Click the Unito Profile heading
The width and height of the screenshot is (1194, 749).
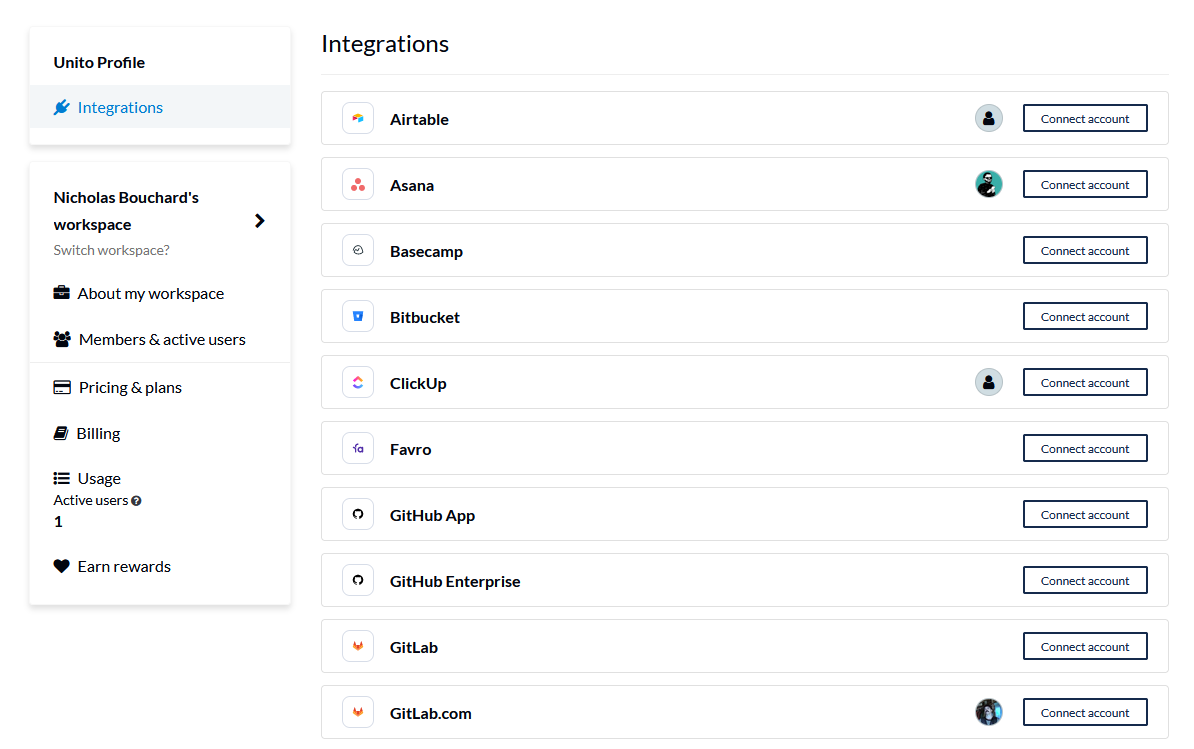tap(99, 62)
